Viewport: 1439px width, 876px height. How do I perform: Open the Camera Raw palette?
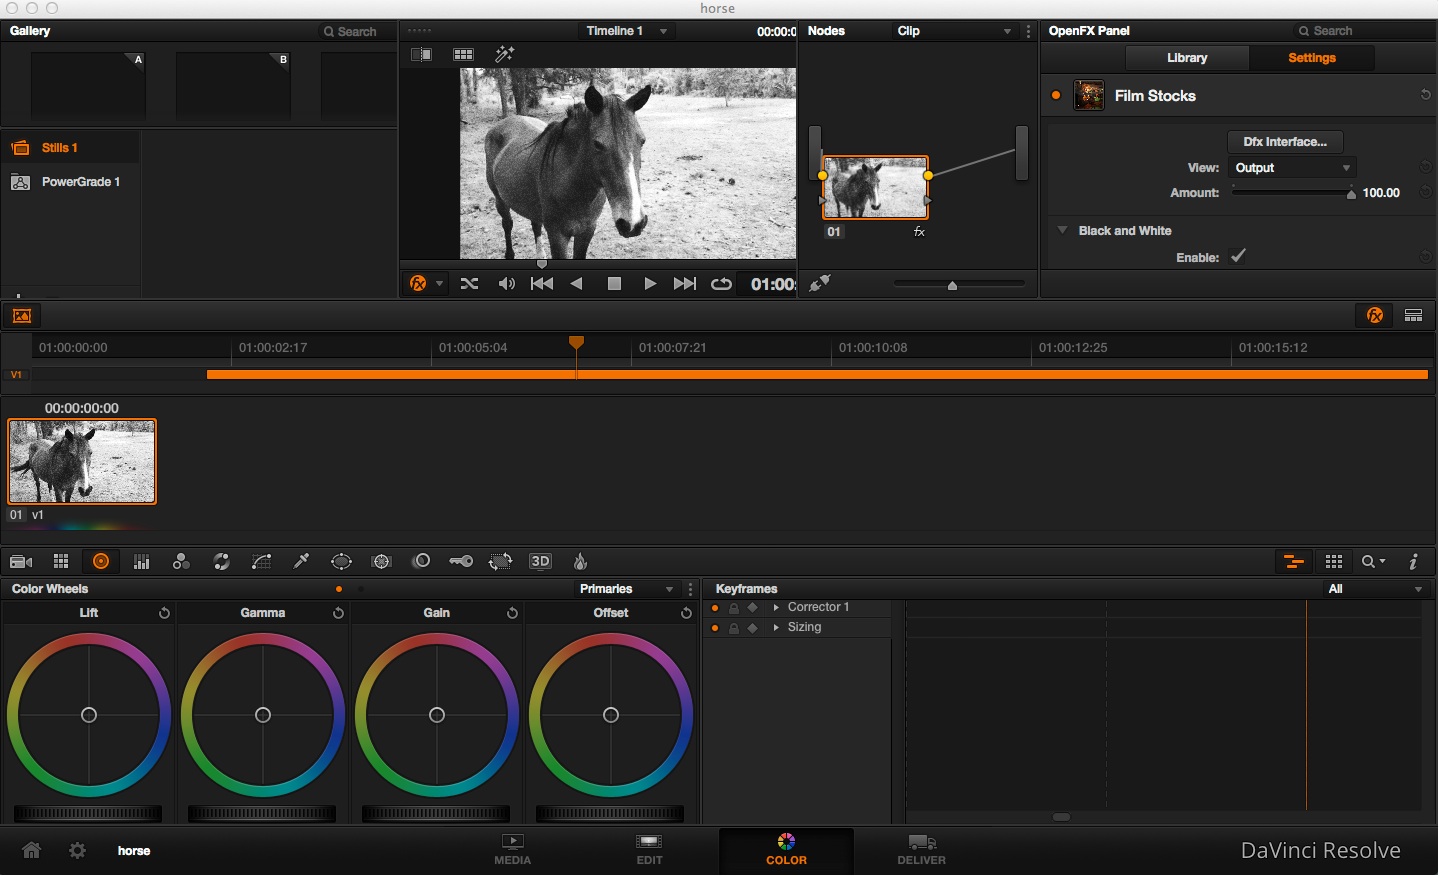coord(21,562)
